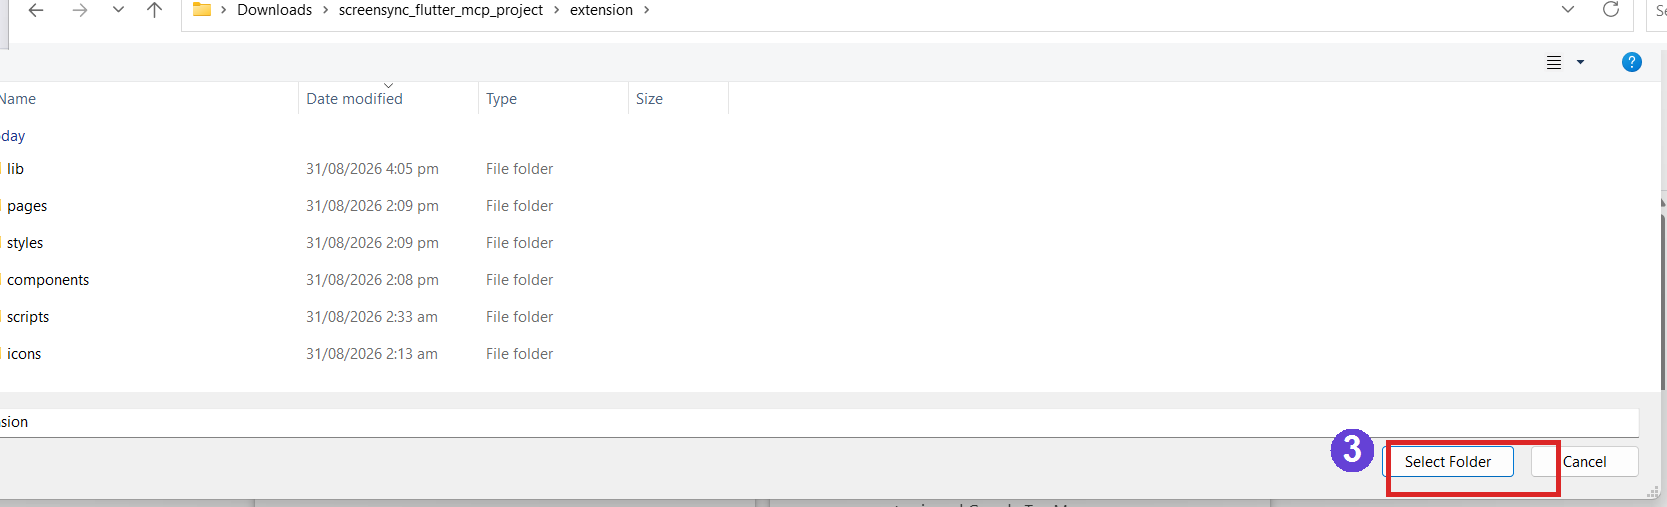Viewport: 1667px width, 507px height.
Task: Open the blue Help icon
Action: click(x=1631, y=62)
